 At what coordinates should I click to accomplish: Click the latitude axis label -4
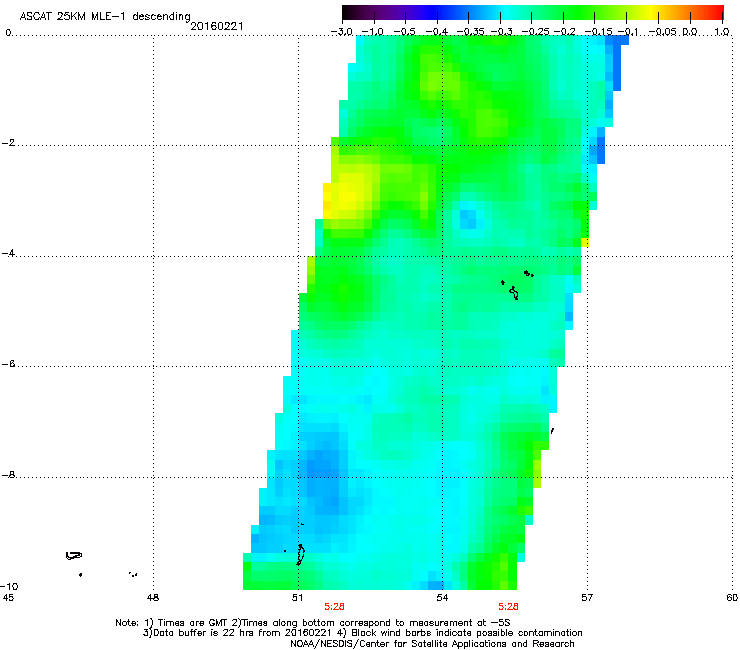(x=8, y=253)
